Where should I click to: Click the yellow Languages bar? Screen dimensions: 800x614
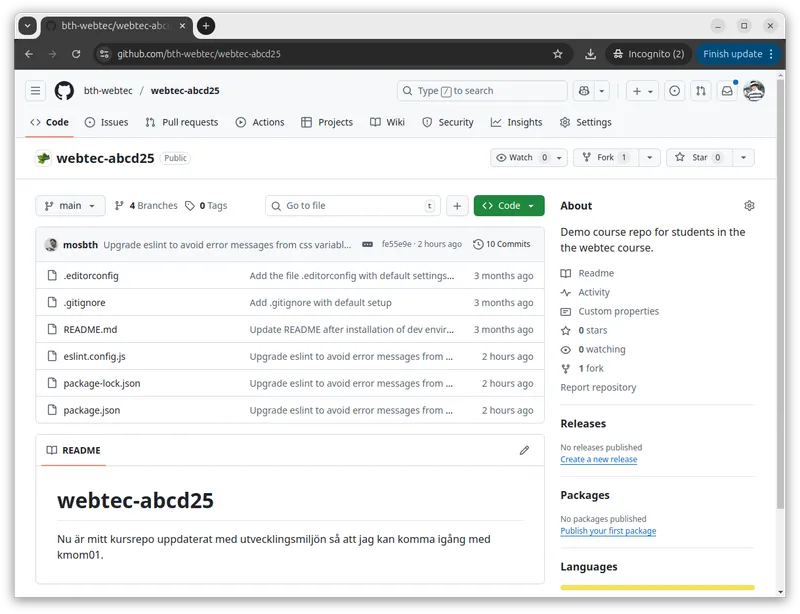(x=657, y=588)
